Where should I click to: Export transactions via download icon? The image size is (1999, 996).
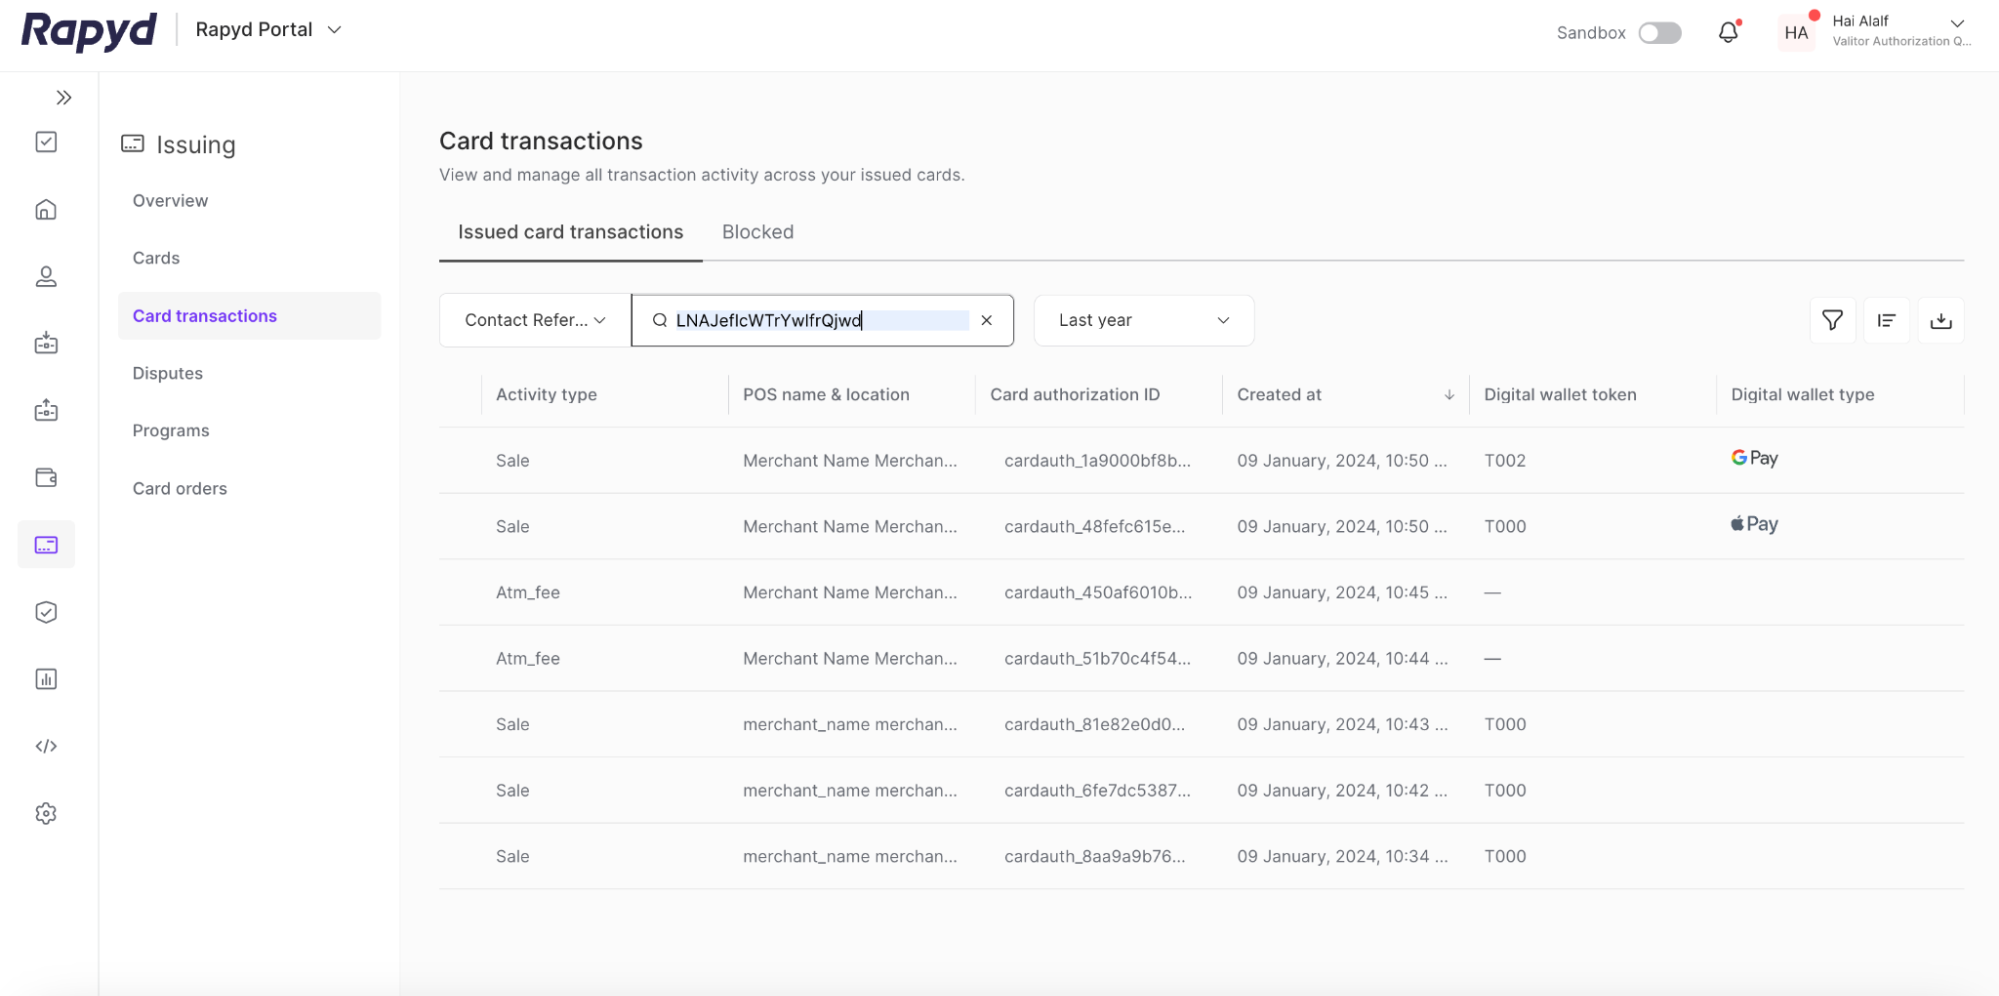coord(1941,320)
